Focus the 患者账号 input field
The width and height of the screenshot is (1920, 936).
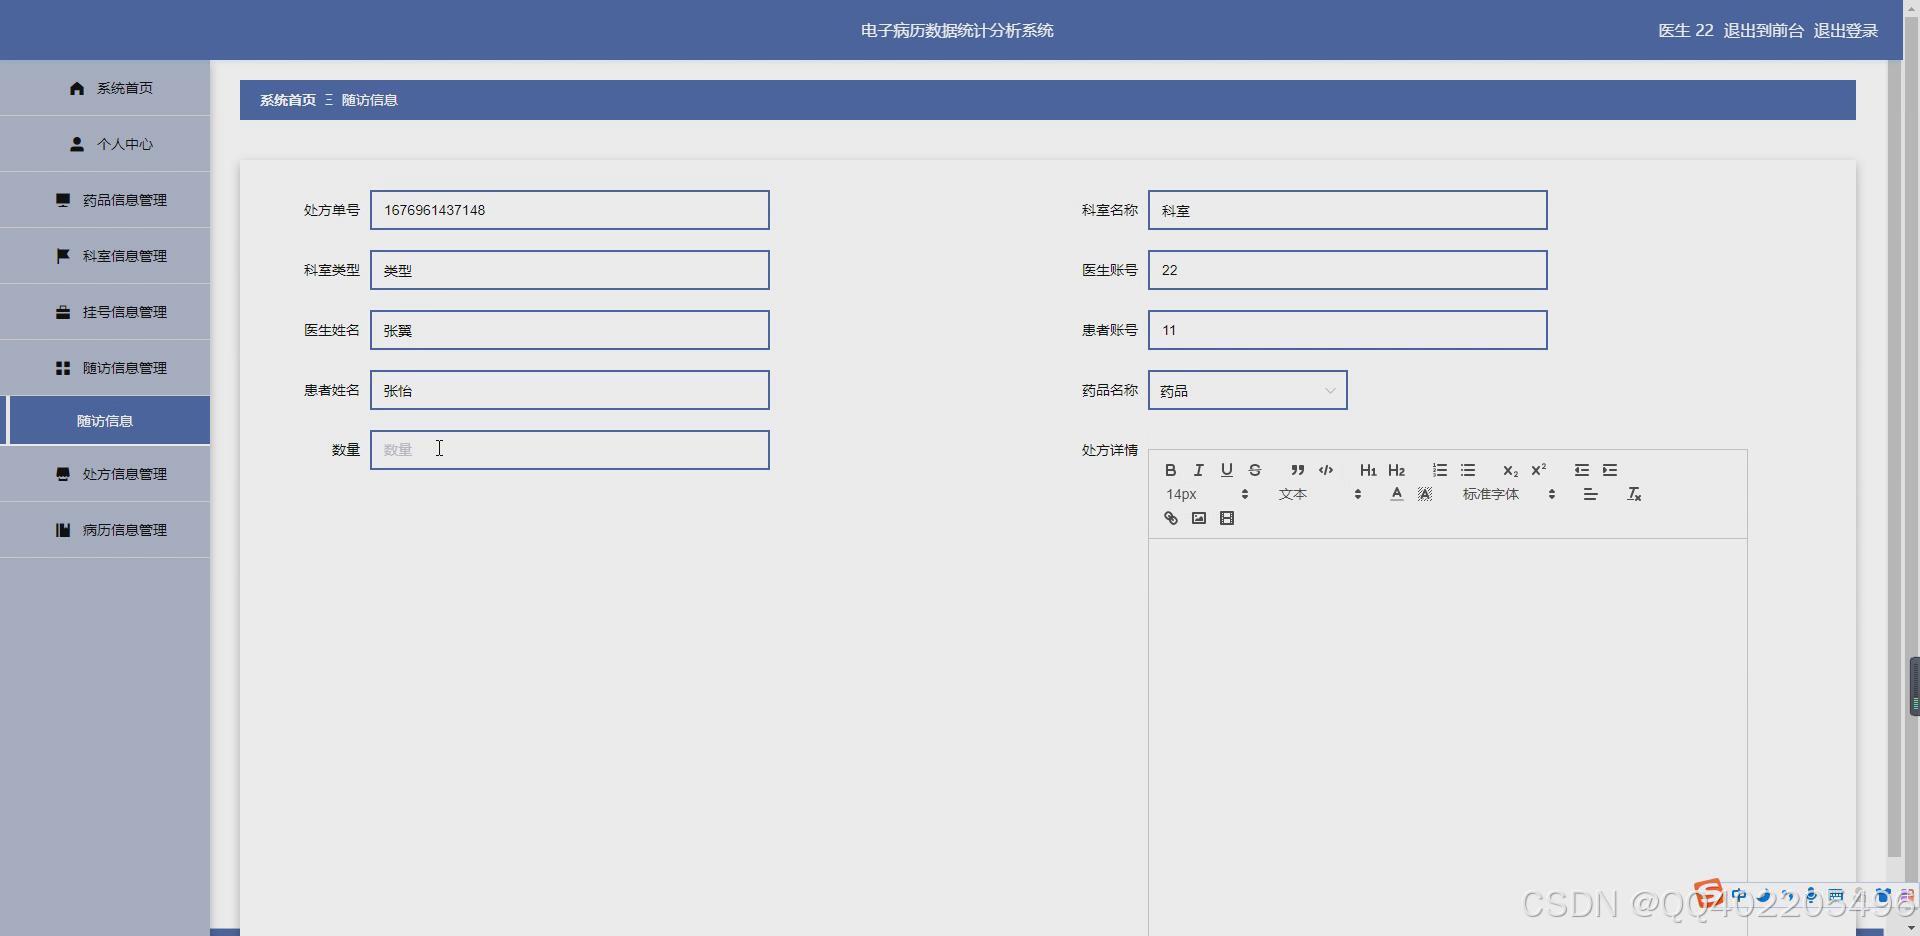1348,330
